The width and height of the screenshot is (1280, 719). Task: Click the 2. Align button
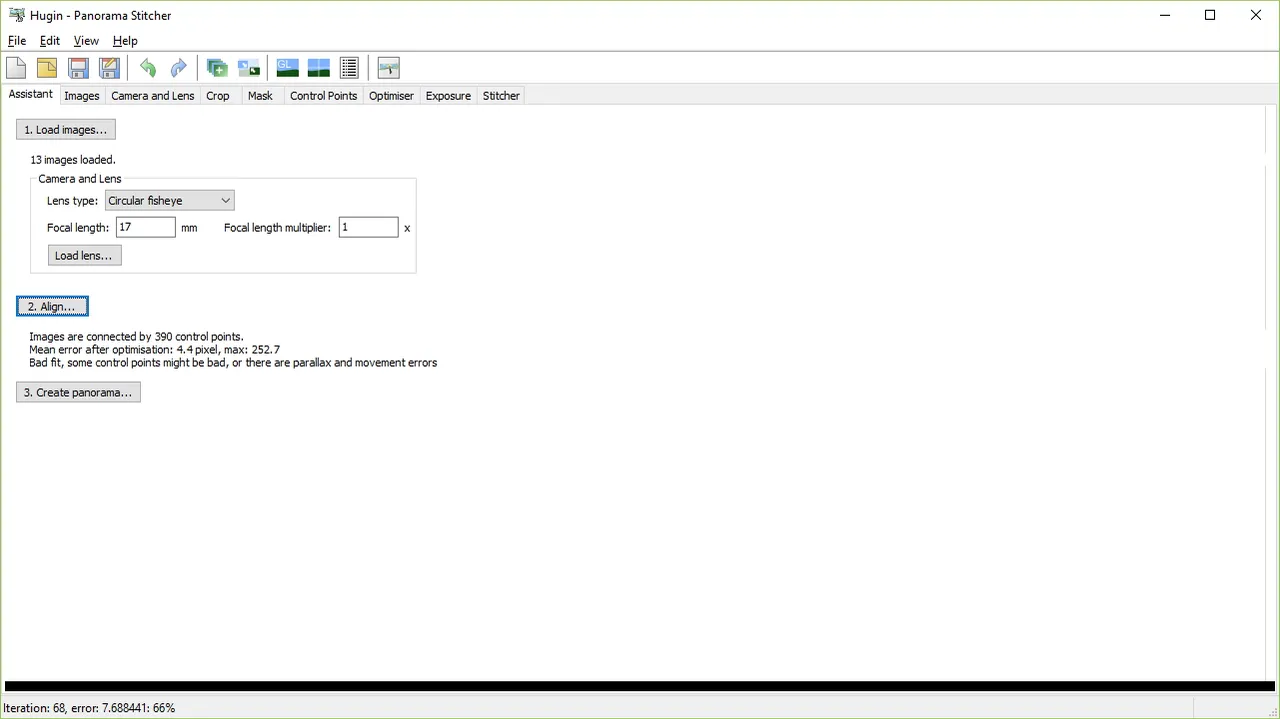click(52, 306)
